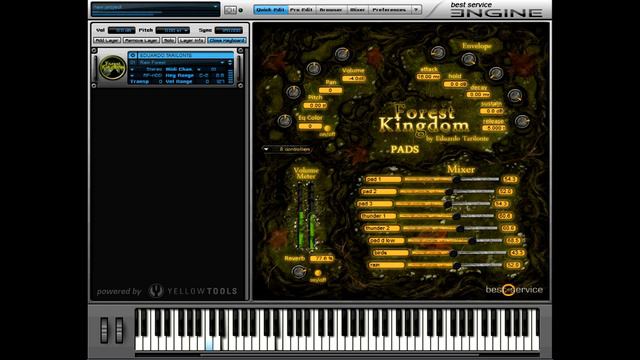Open the Browser tab

331,9
